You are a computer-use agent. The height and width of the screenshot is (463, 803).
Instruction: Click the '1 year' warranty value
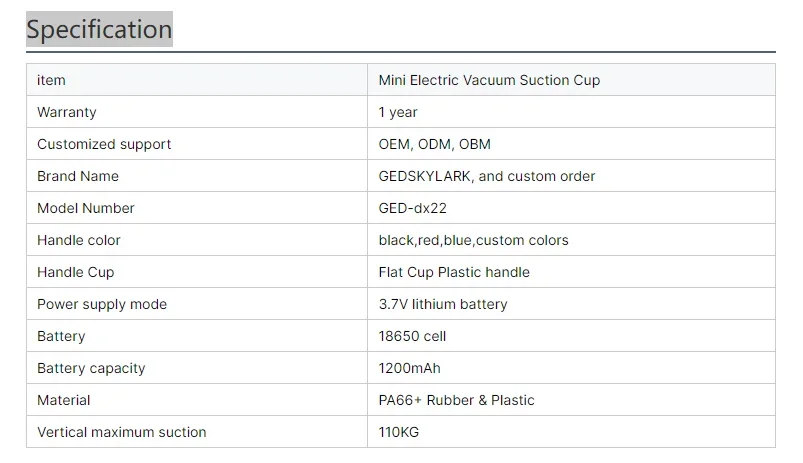pos(398,112)
